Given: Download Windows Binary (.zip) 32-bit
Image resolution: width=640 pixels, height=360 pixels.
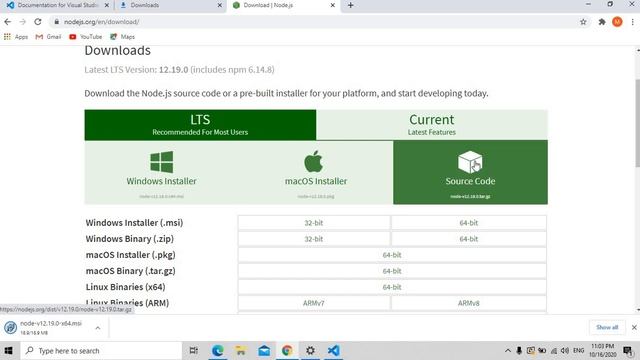Looking at the screenshot, I should coord(313,239).
